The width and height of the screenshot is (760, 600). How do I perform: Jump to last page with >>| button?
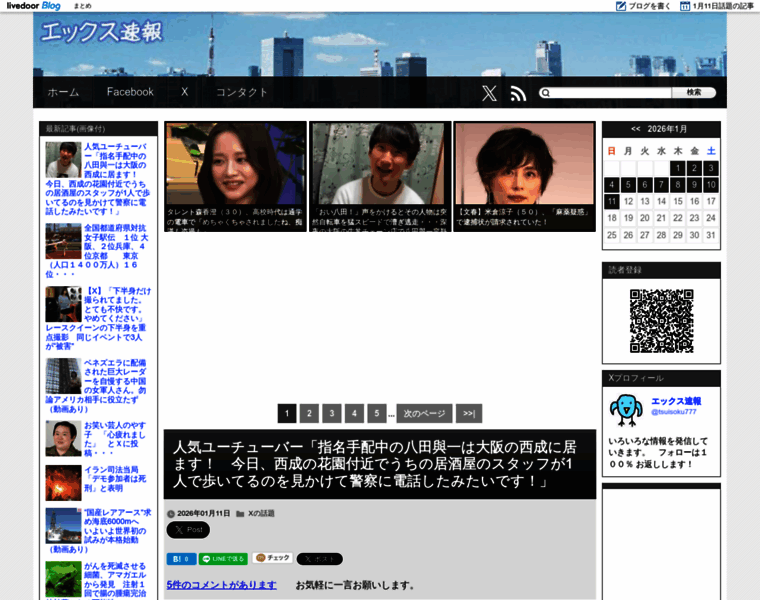click(469, 413)
